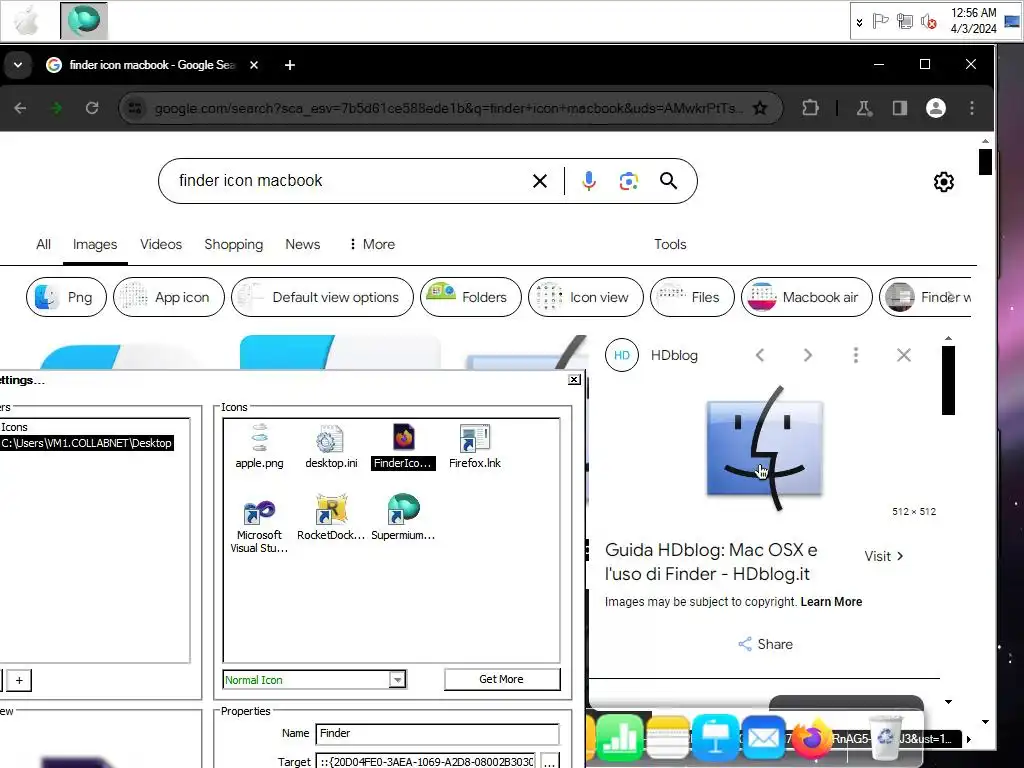Open Google quick settings gear

[944, 182]
